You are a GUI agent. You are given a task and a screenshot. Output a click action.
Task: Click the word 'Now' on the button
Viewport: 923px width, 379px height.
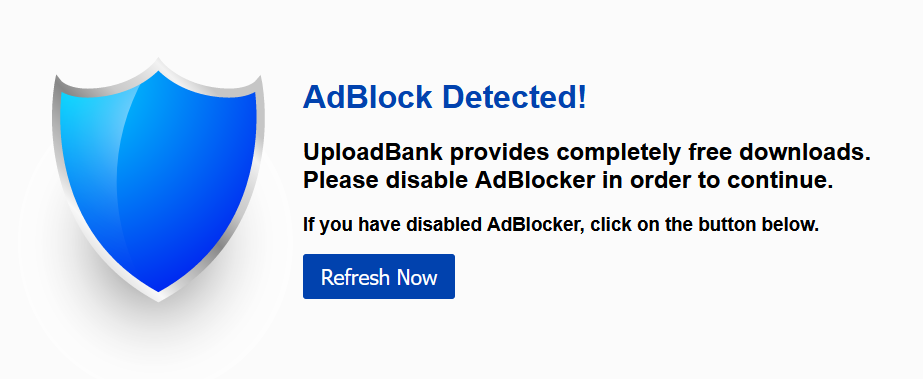(x=417, y=277)
